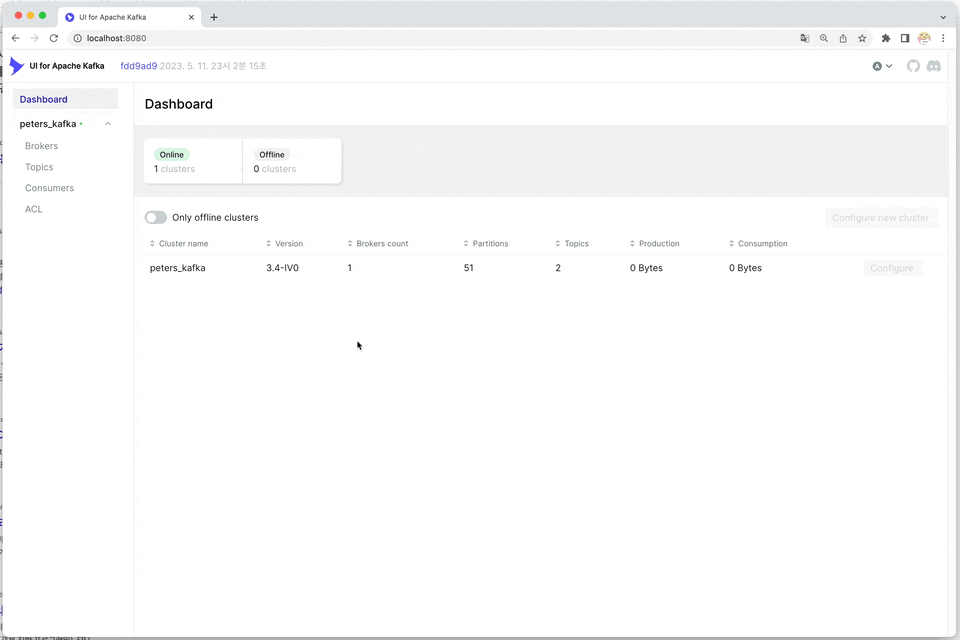960x640 pixels.
Task: Sort by Production column
Action: coord(654,243)
